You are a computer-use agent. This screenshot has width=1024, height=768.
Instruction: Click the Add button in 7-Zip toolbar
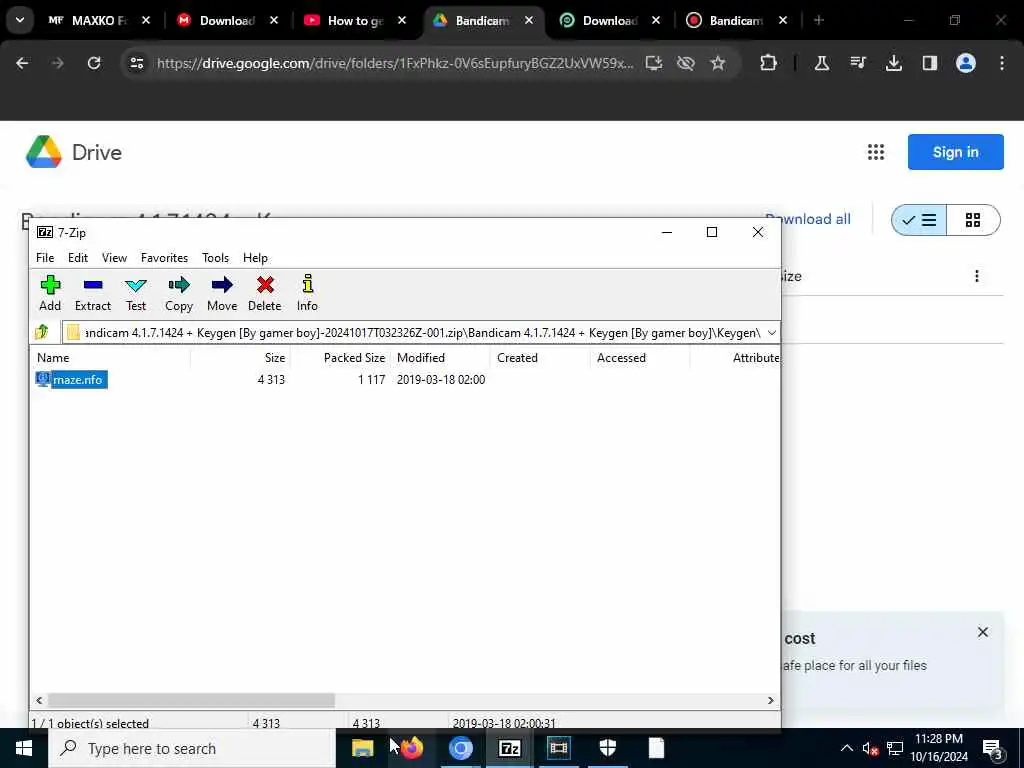pyautogui.click(x=50, y=293)
